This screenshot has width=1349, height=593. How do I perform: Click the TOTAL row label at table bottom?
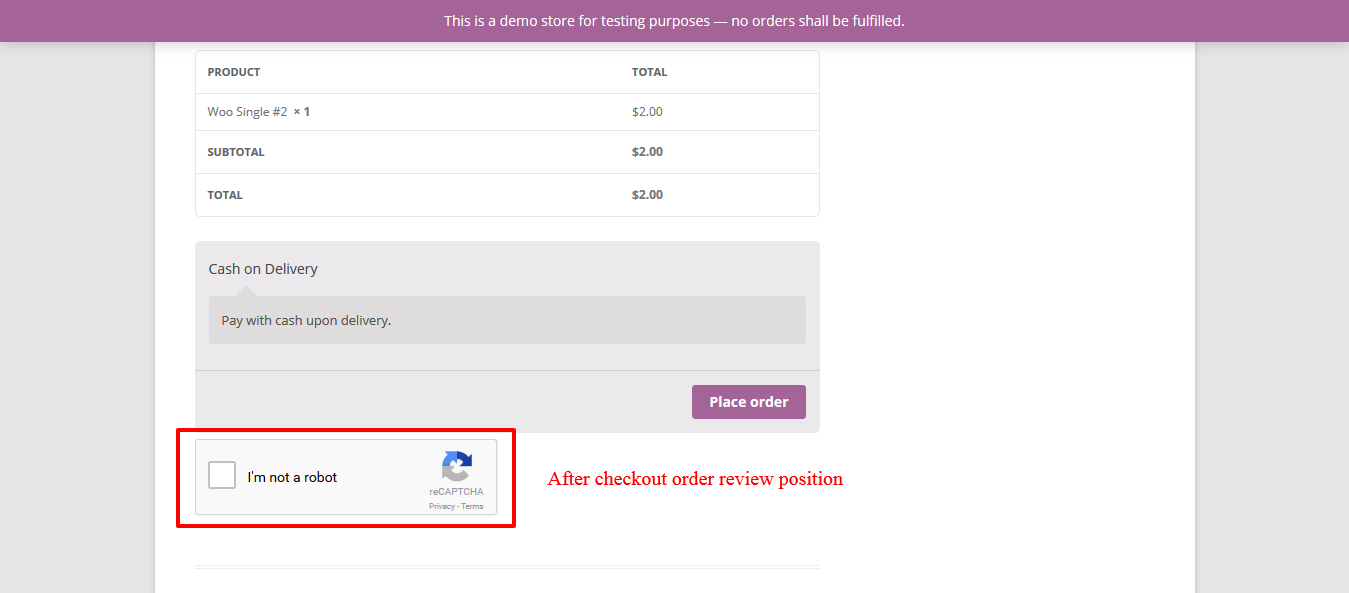click(225, 195)
